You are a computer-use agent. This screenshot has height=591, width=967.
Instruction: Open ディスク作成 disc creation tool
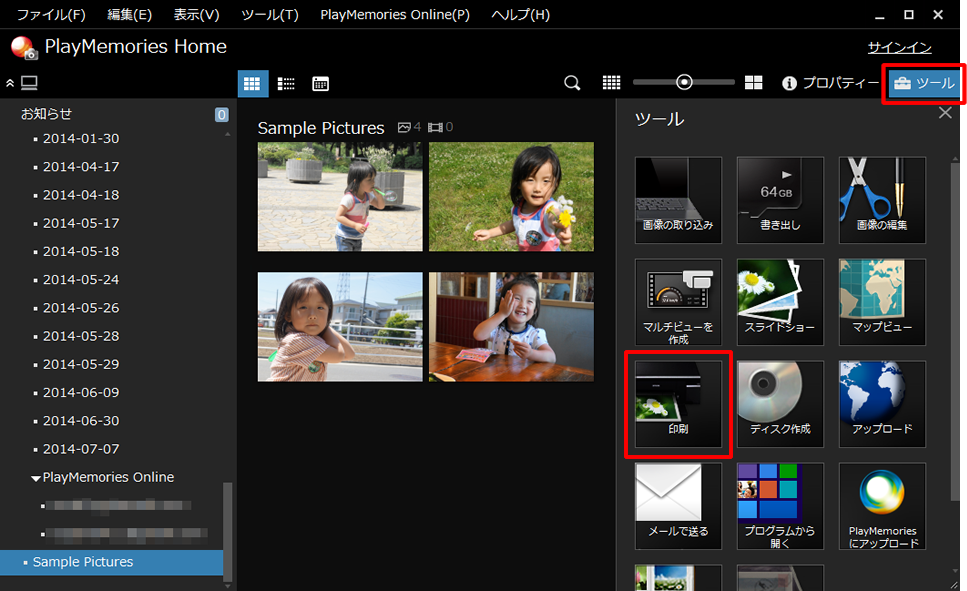tap(780, 404)
